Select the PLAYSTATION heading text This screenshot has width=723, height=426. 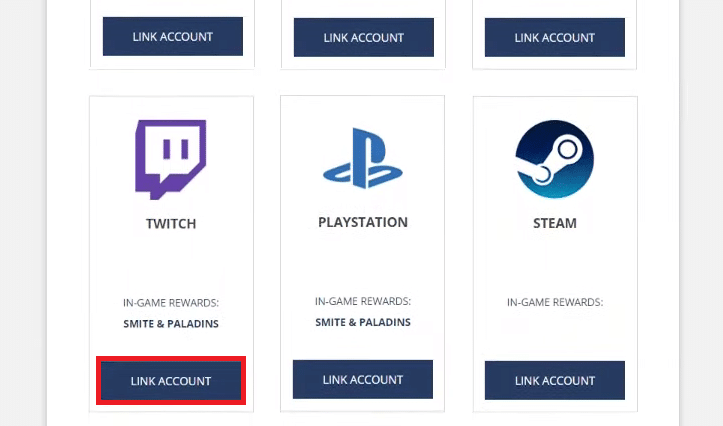click(363, 222)
